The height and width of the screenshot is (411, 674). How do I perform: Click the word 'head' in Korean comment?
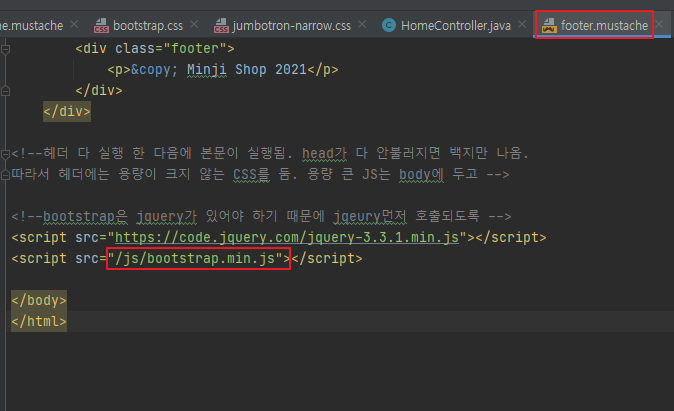coord(318,153)
